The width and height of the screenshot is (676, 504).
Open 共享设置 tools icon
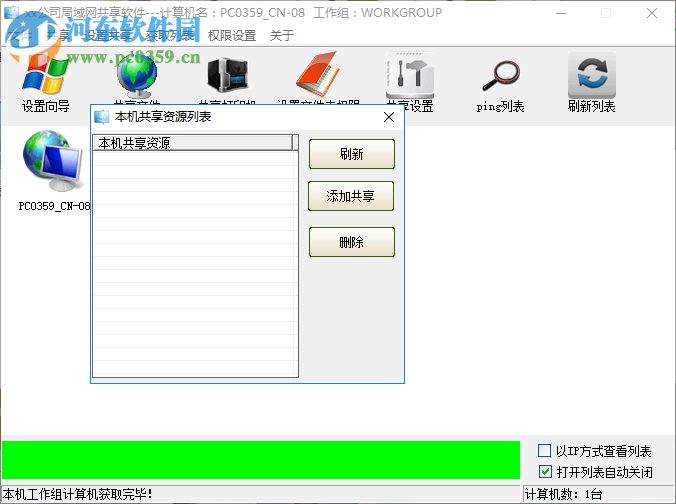pos(410,75)
